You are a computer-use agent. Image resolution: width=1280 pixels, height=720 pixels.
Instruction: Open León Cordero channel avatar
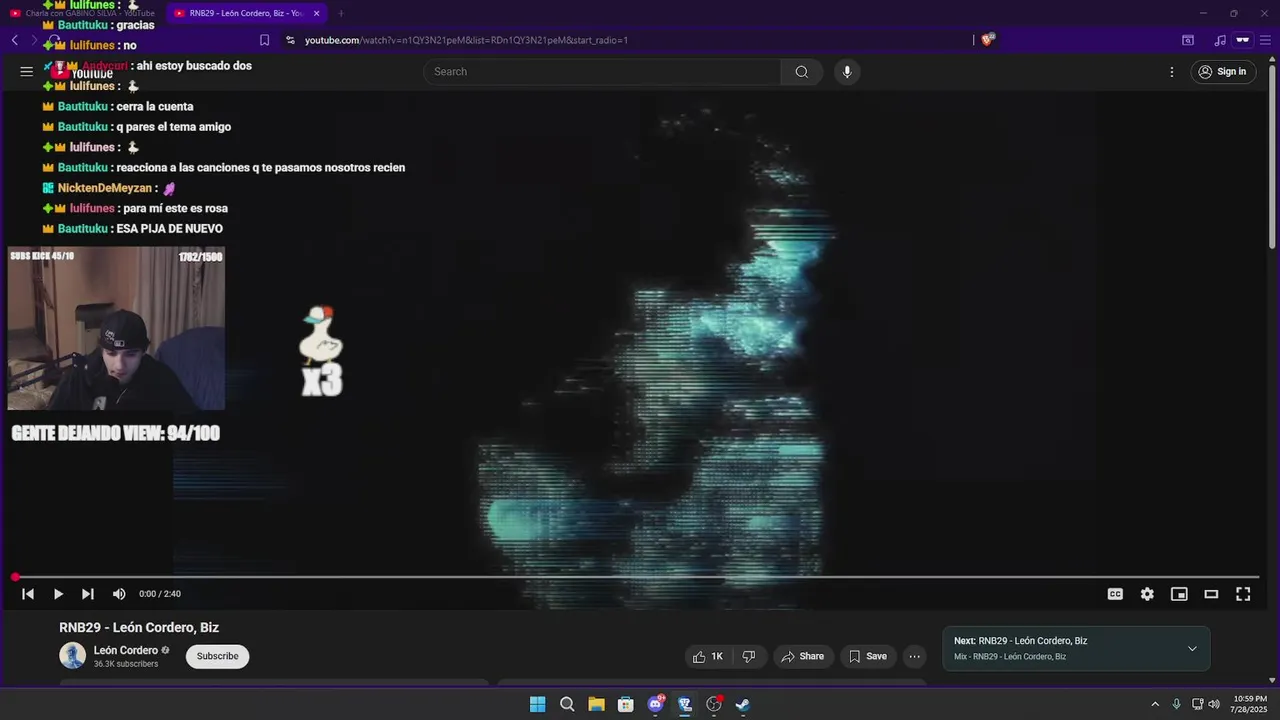tap(72, 656)
